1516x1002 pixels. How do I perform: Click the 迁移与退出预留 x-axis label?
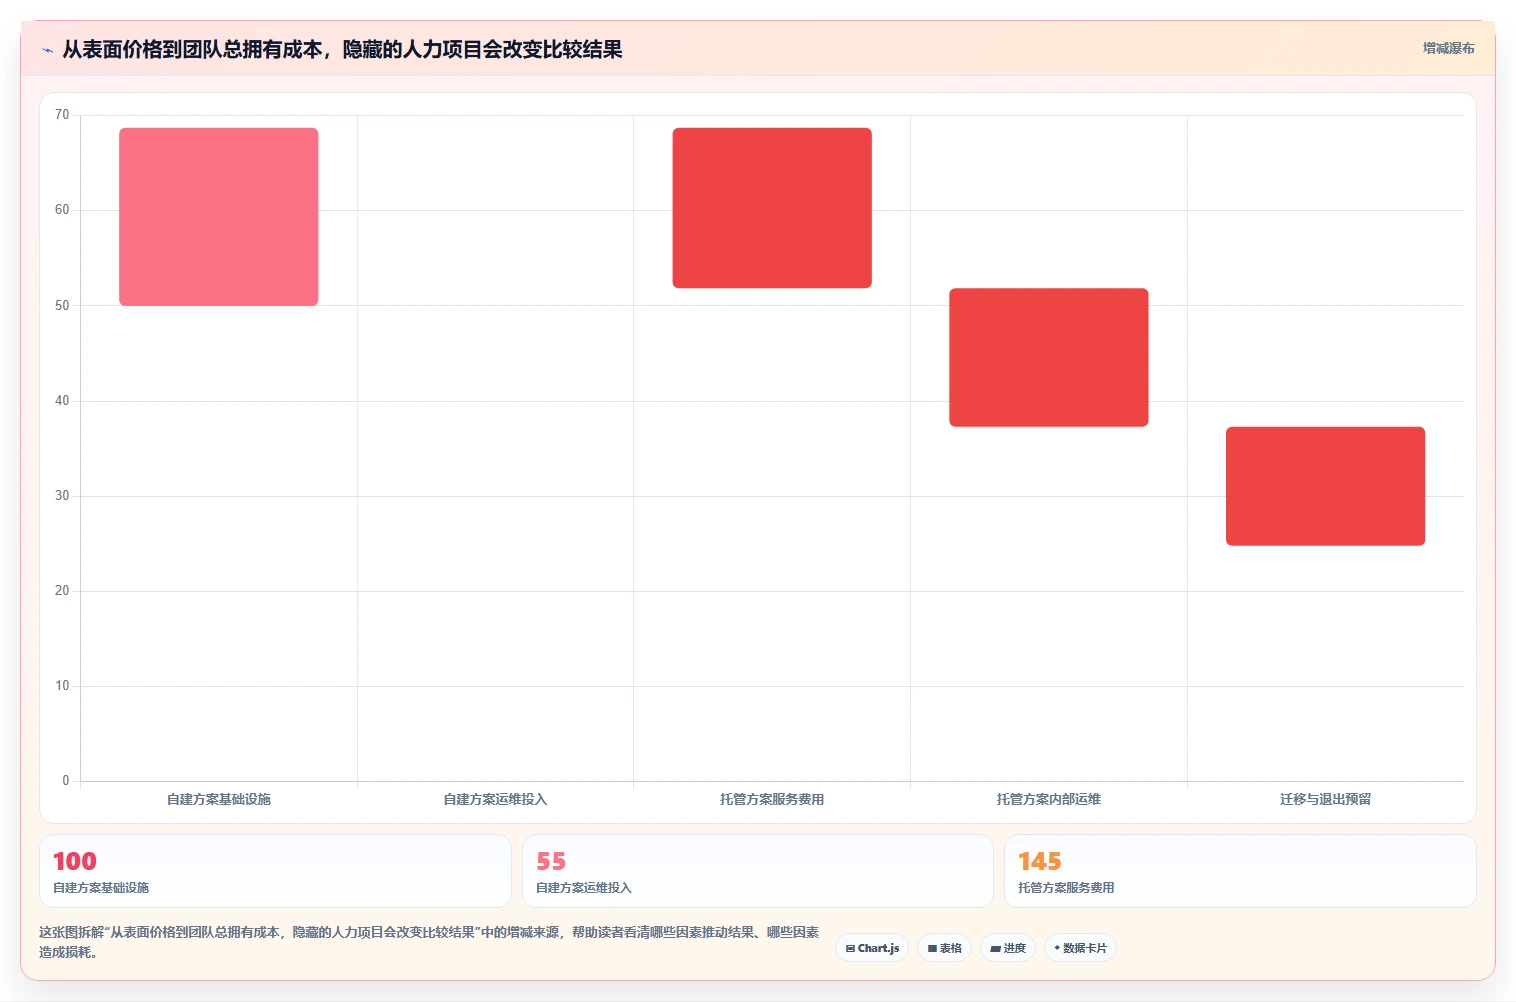pos(1325,799)
